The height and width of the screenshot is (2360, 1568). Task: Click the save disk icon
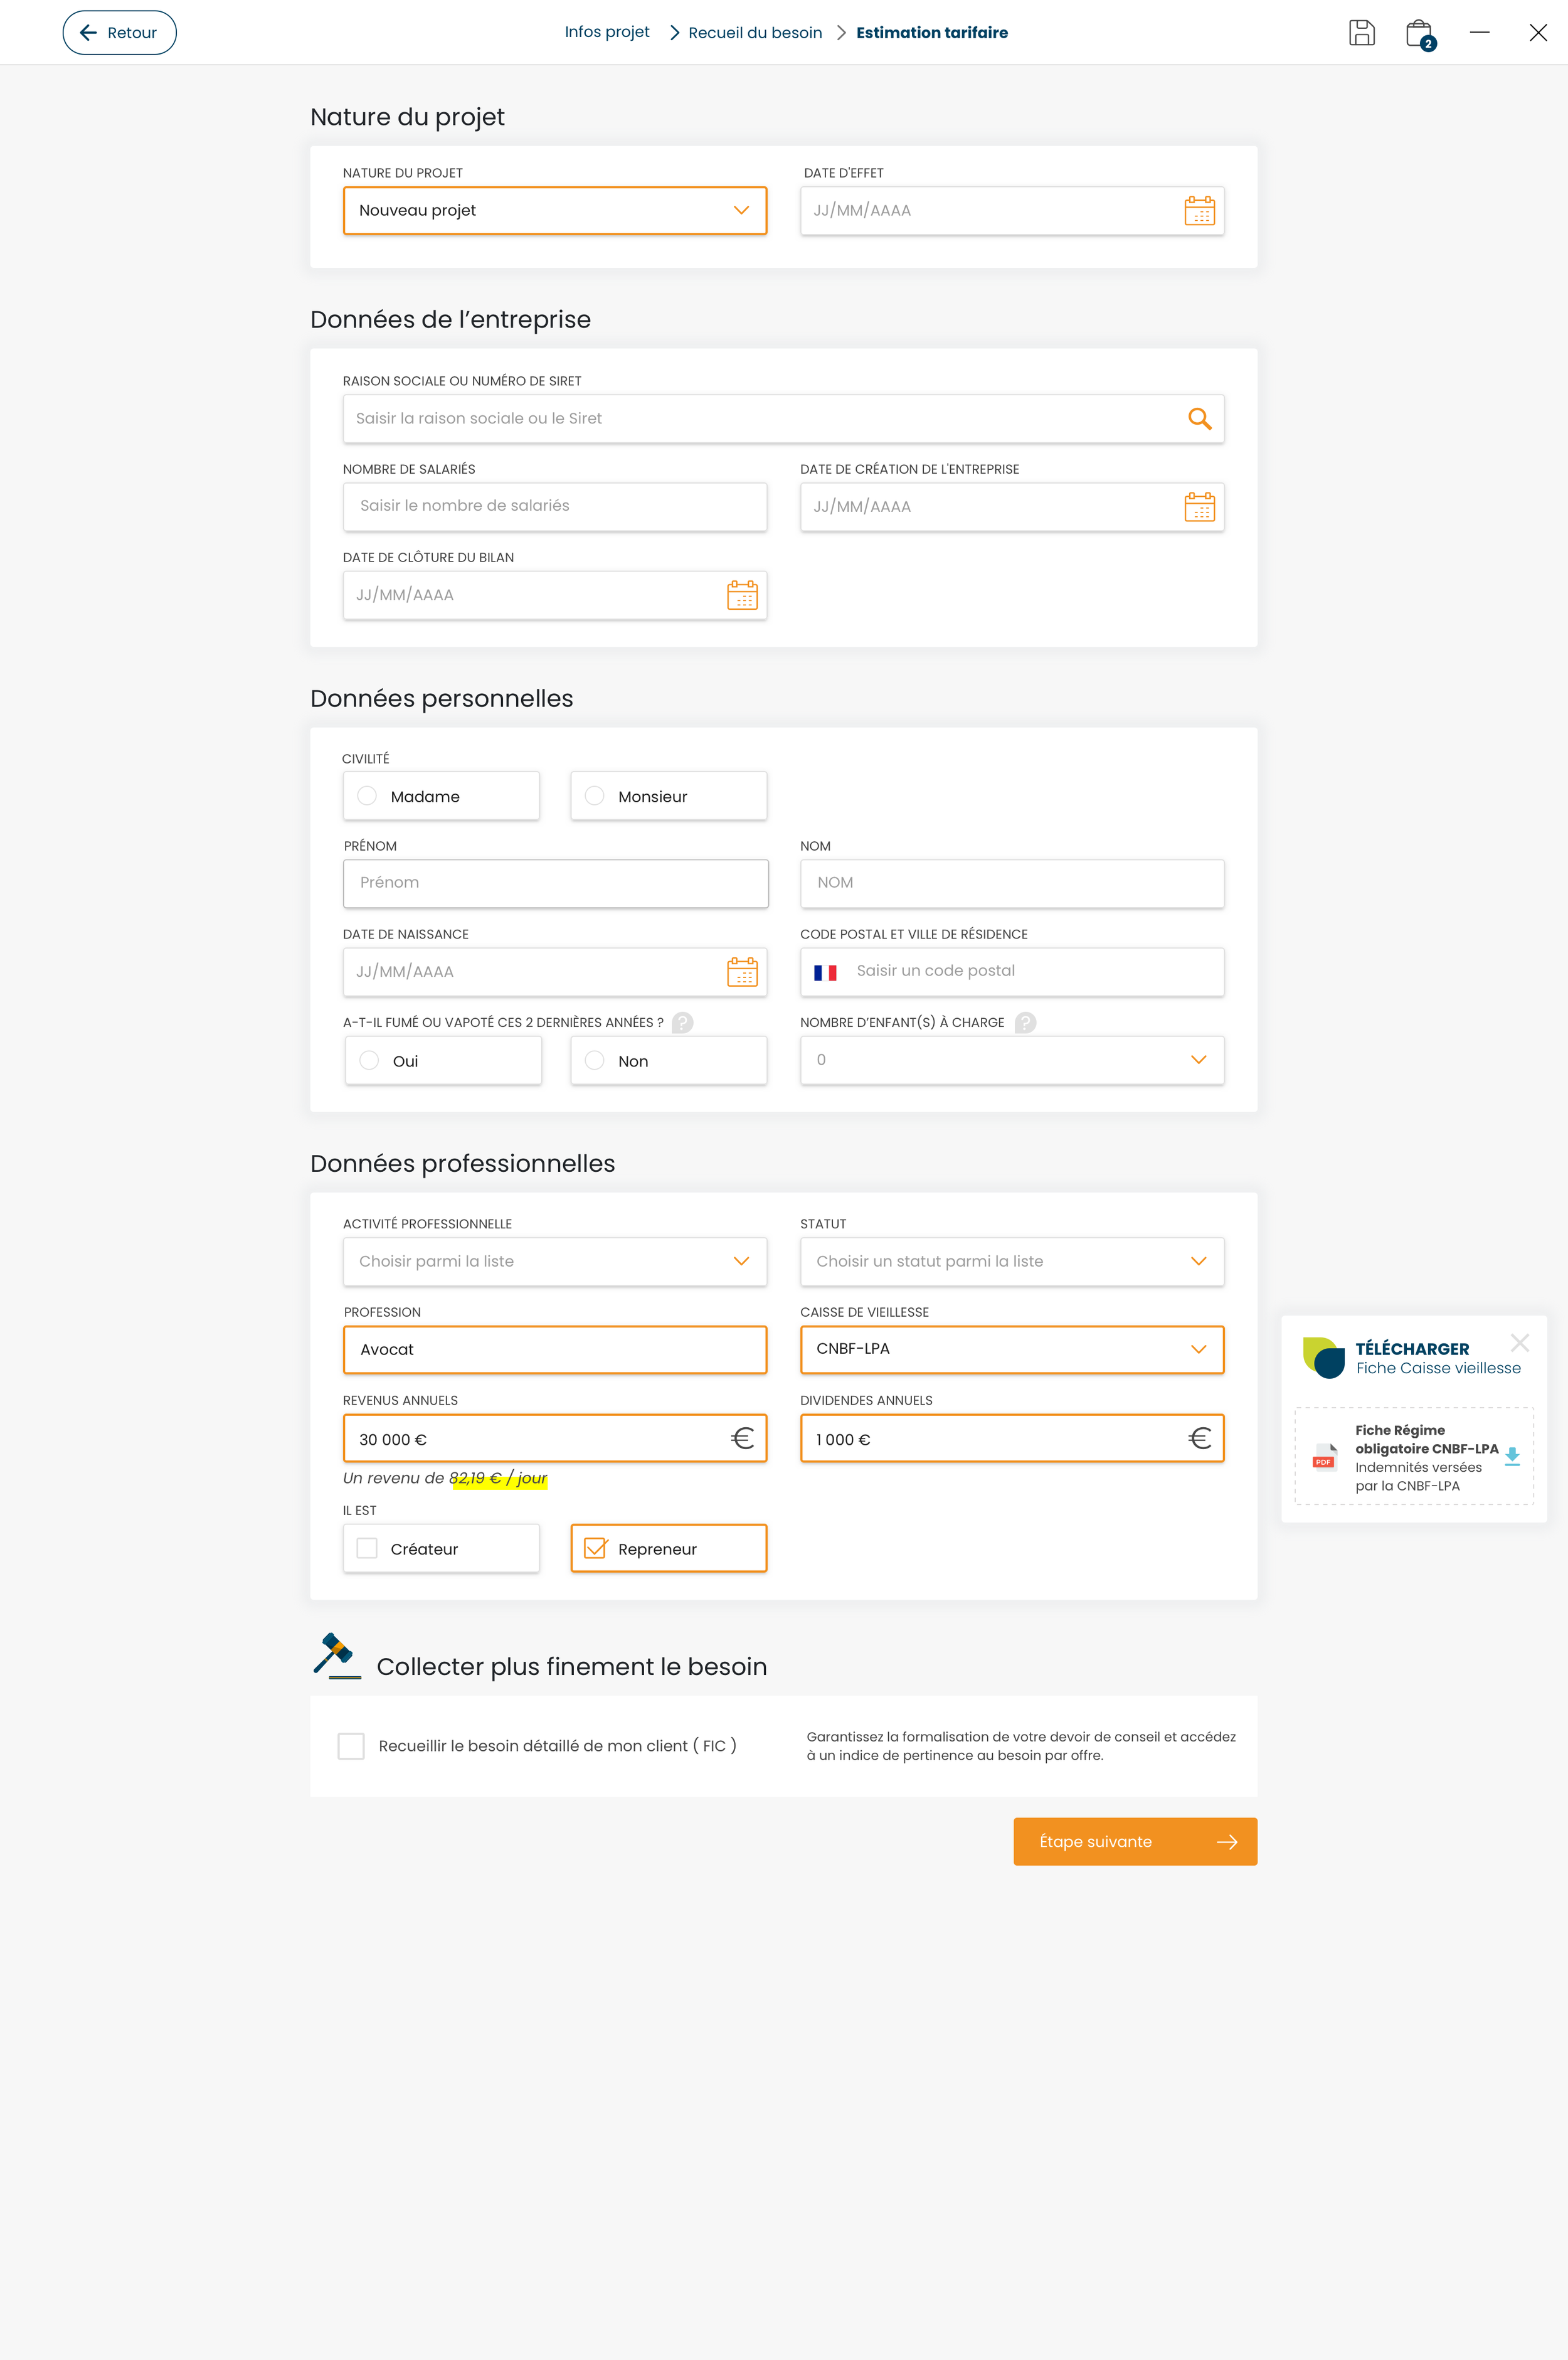pyautogui.click(x=1361, y=33)
